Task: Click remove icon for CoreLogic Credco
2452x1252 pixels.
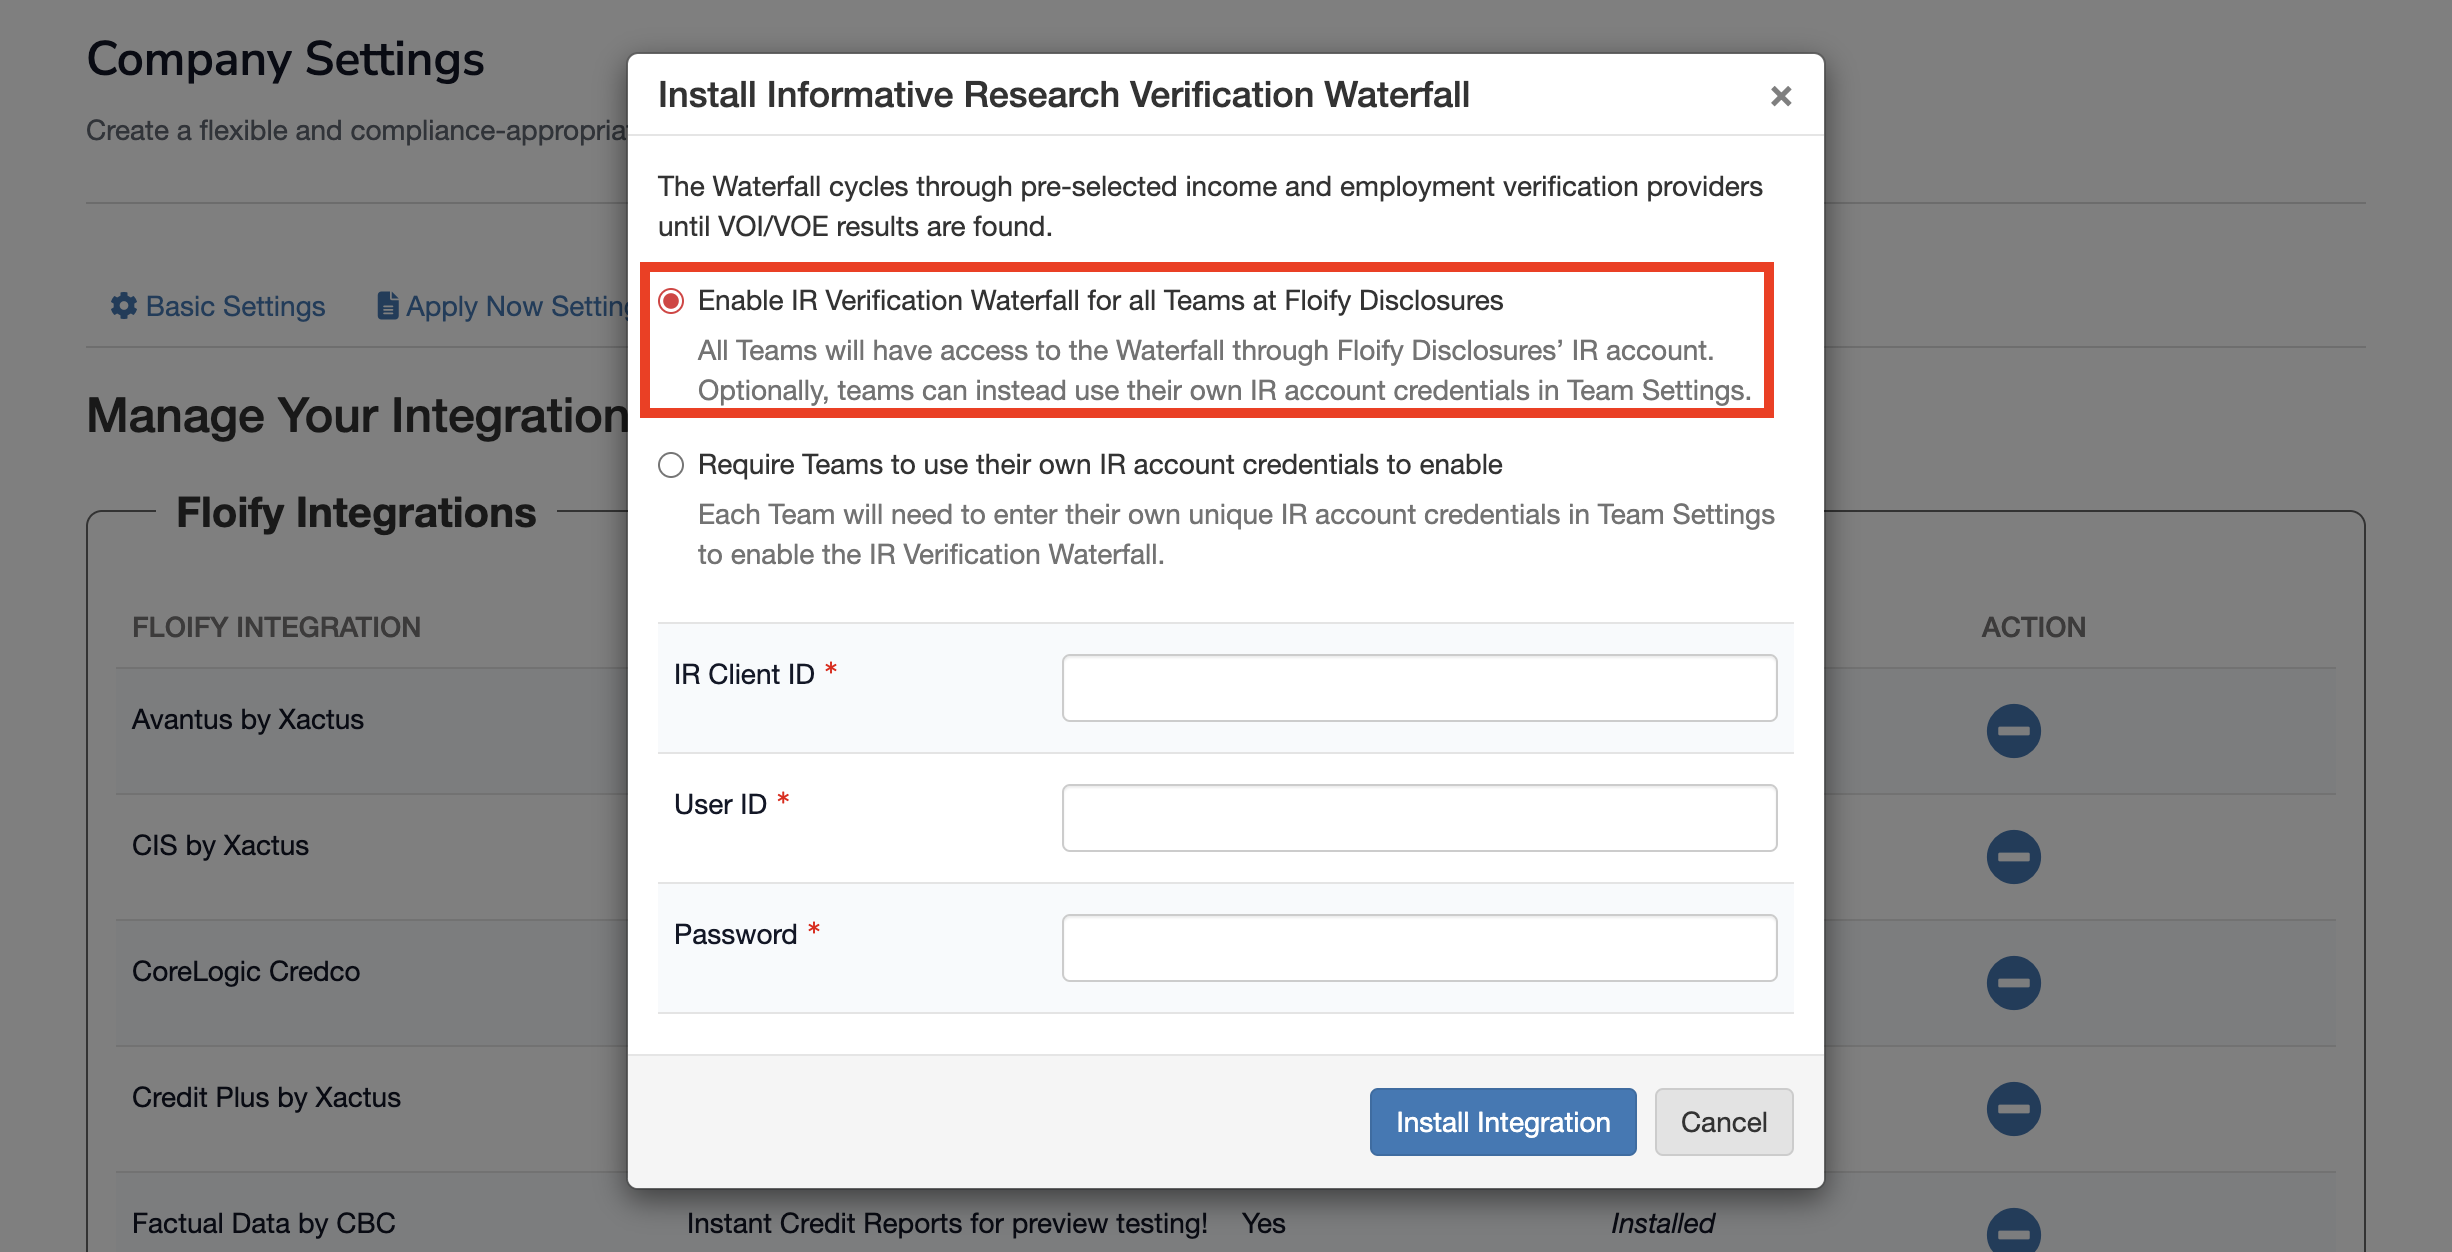Action: [2013, 983]
